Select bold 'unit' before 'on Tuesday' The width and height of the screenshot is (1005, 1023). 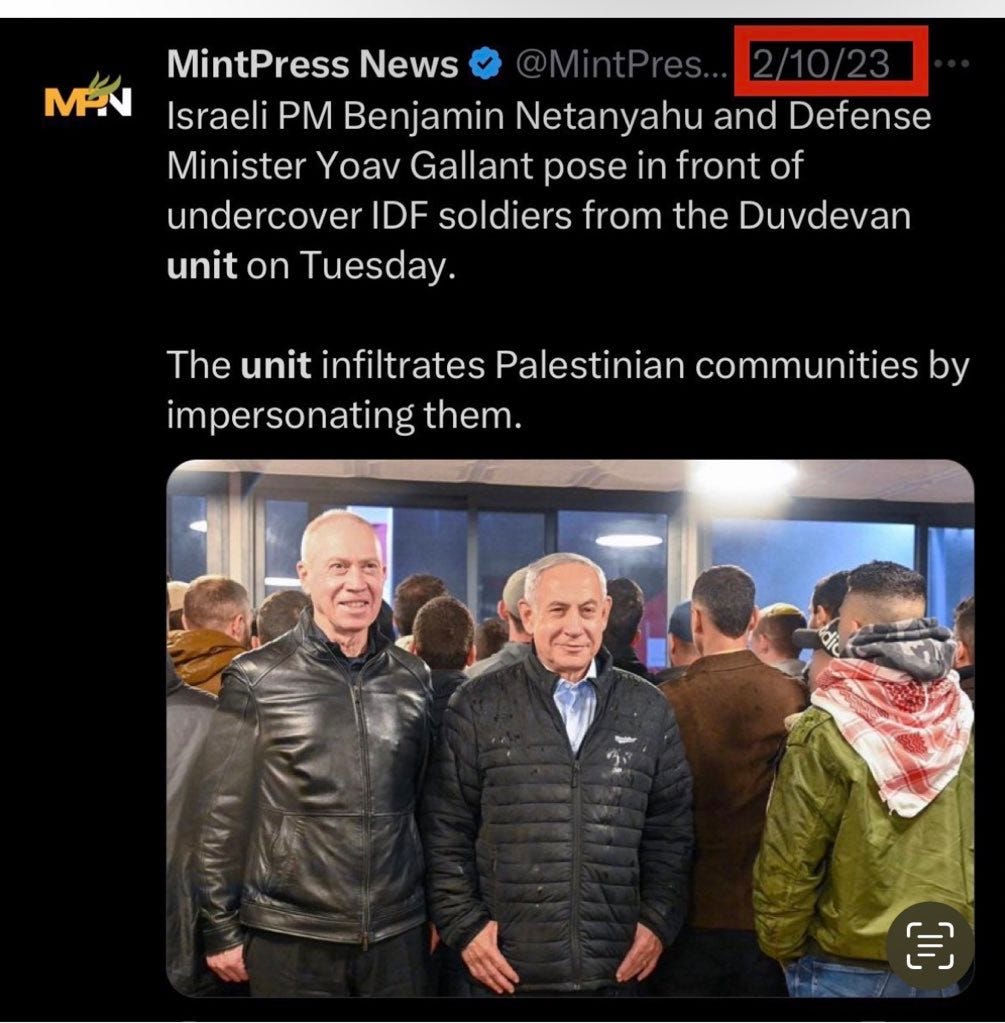[202, 265]
